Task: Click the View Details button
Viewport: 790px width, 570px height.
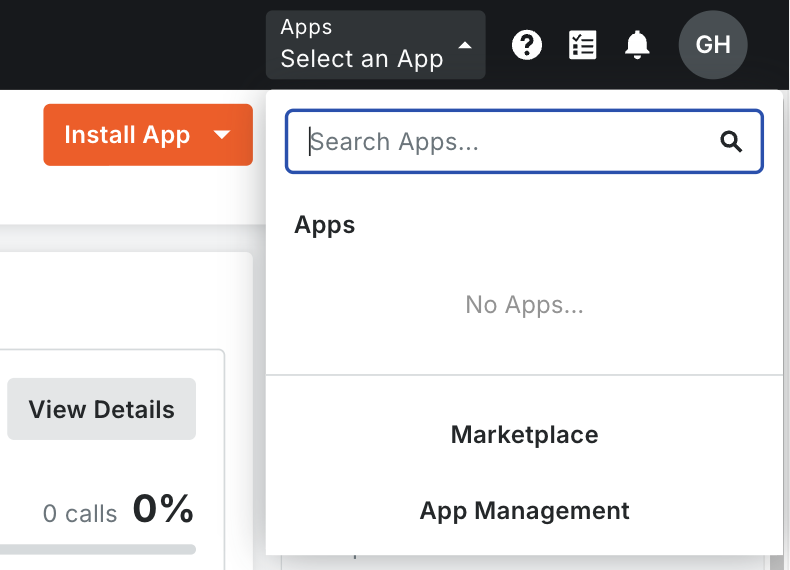Action: pos(101,409)
